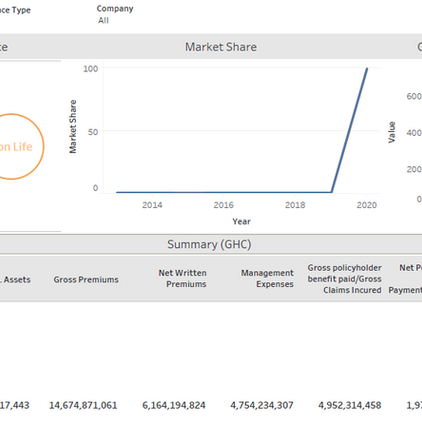Click the vertical Value axis title
The height and width of the screenshot is (422, 422).
(x=392, y=132)
